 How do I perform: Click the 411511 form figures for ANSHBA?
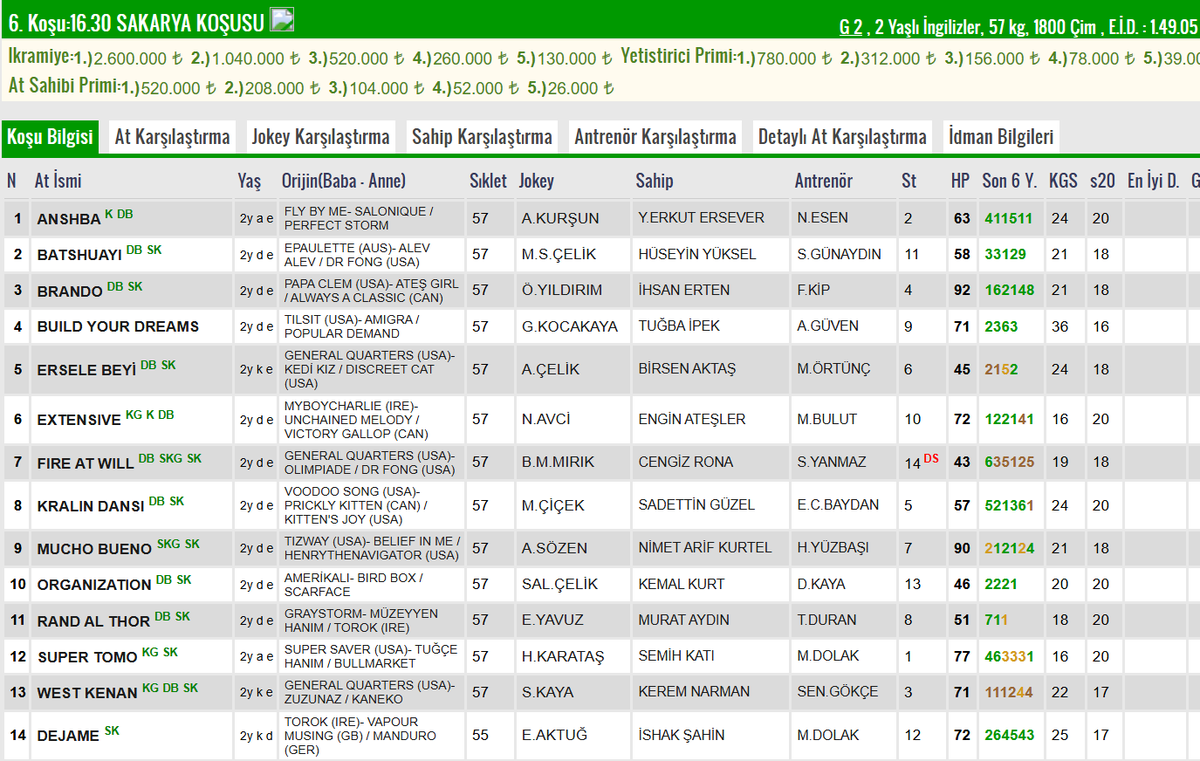(1008, 218)
